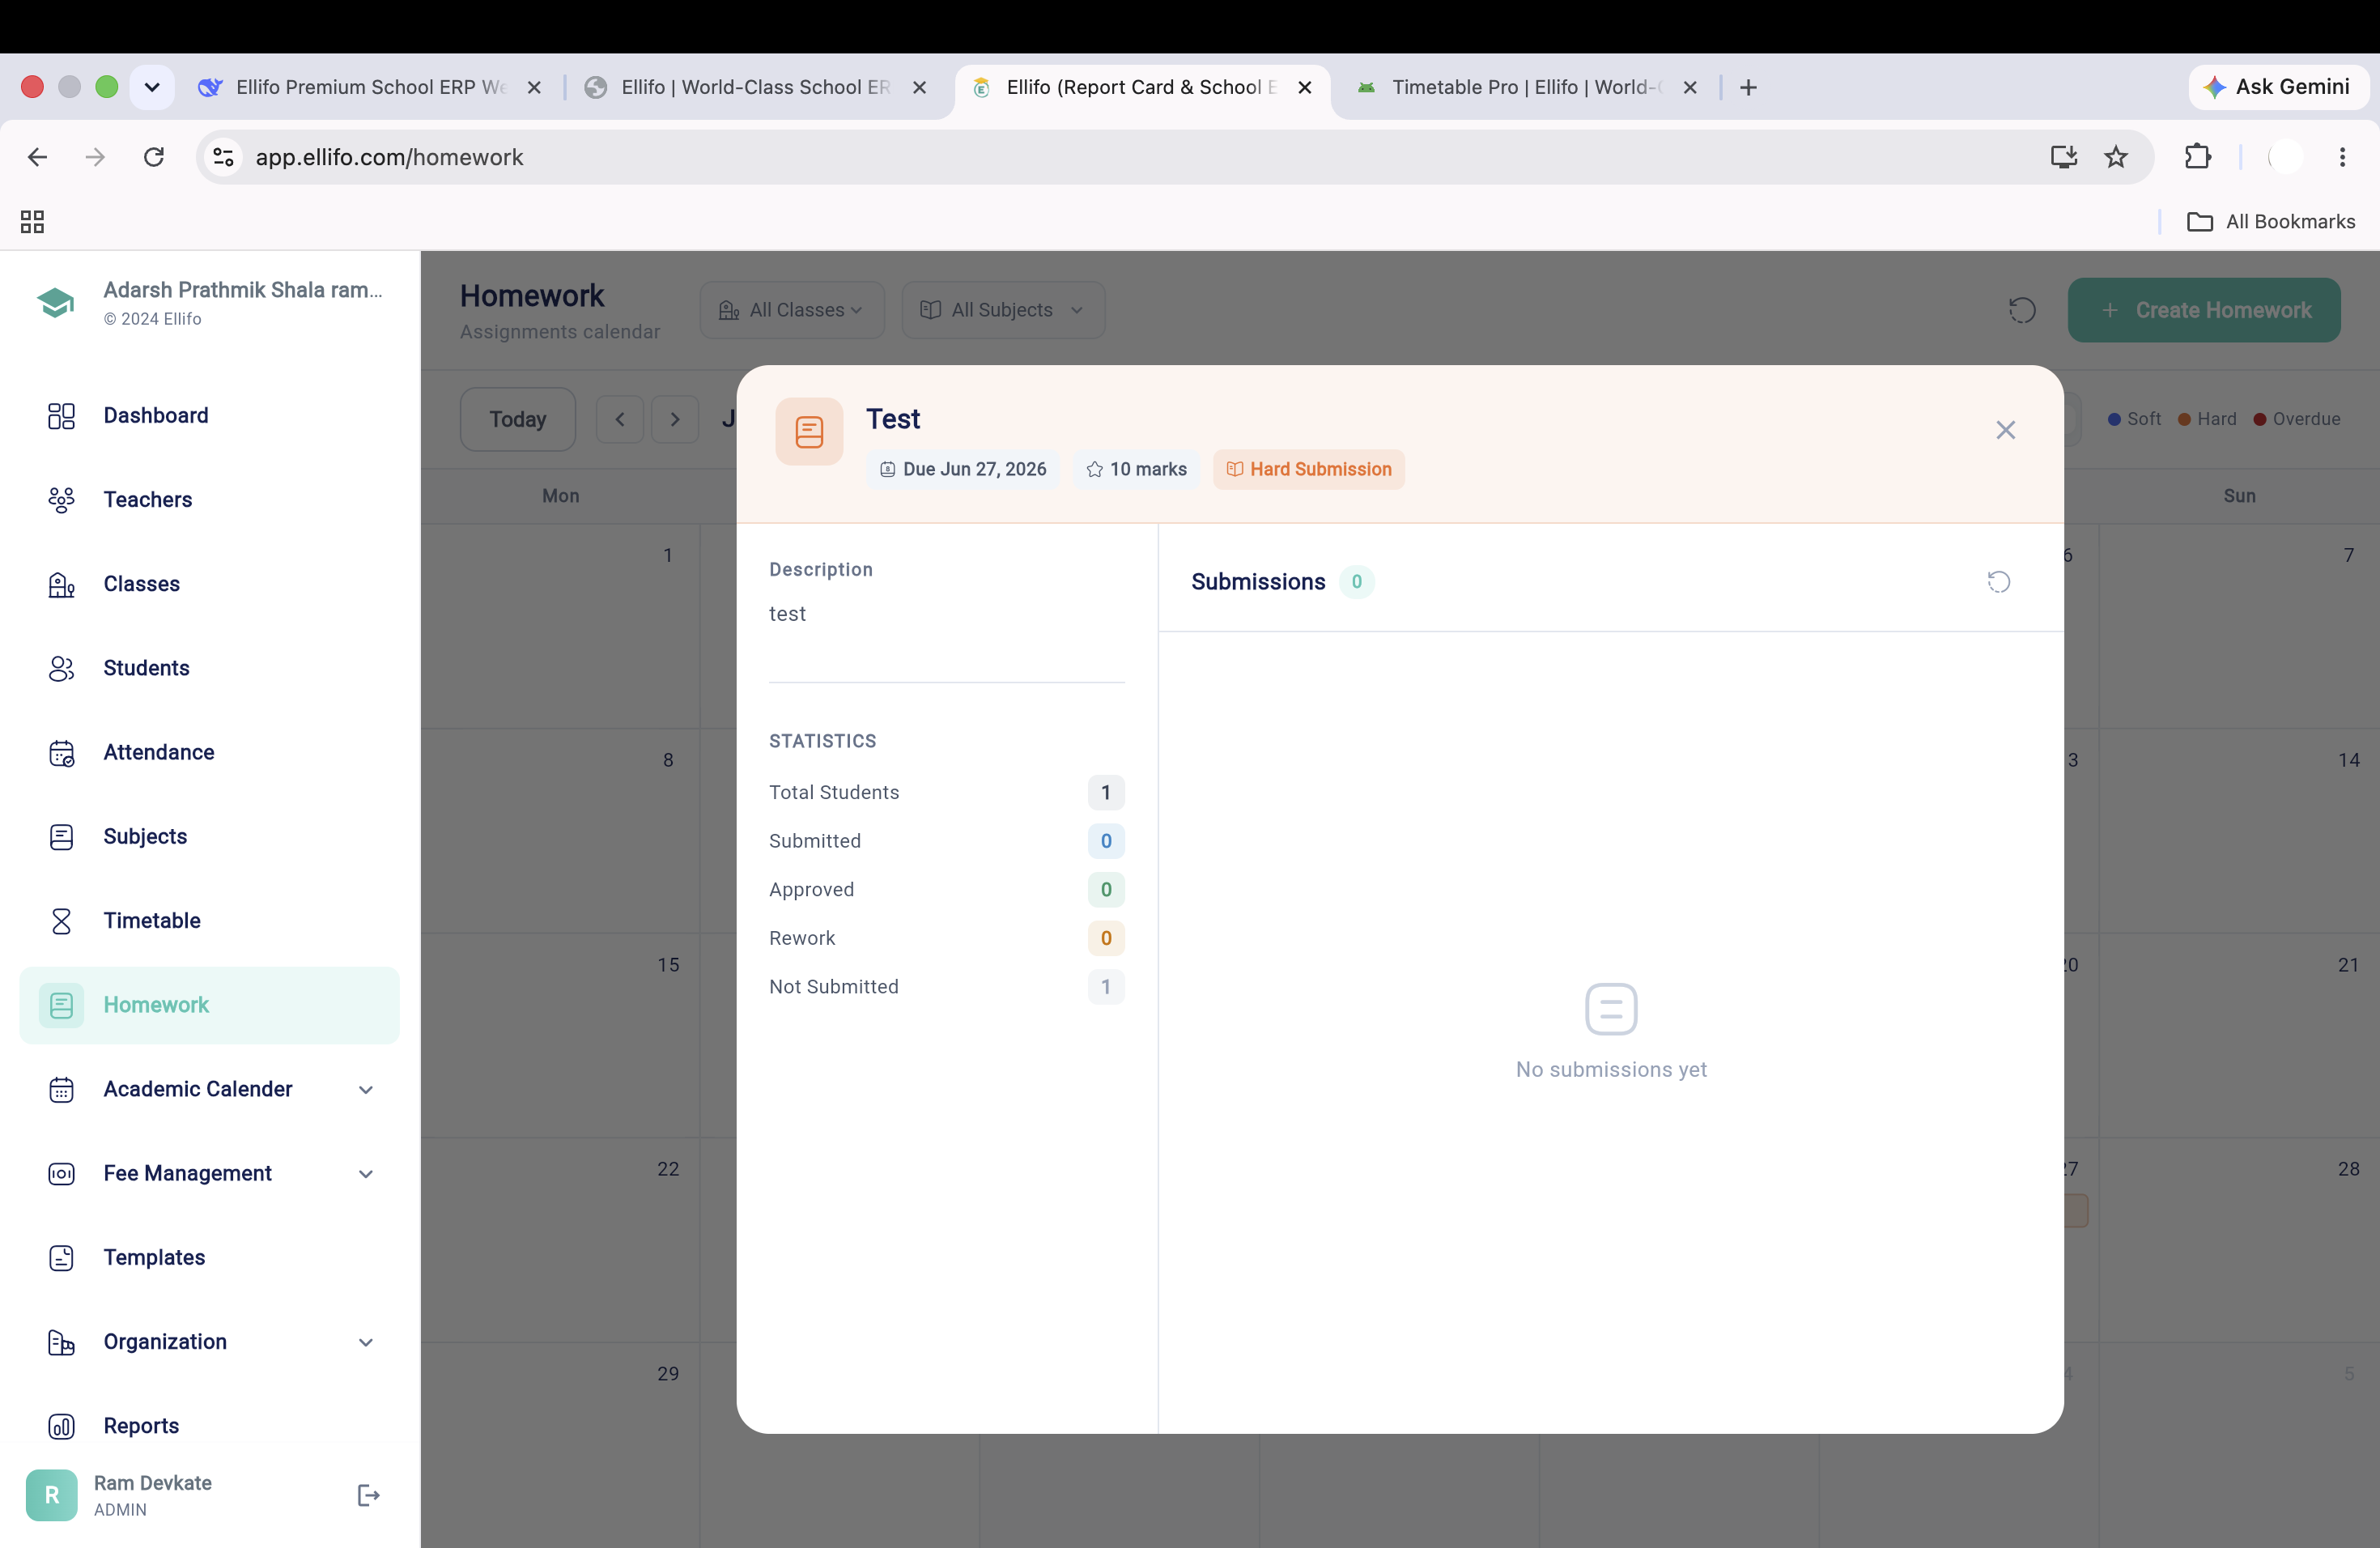Click the Create Homework button
The image size is (2380, 1548).
pos(2204,310)
